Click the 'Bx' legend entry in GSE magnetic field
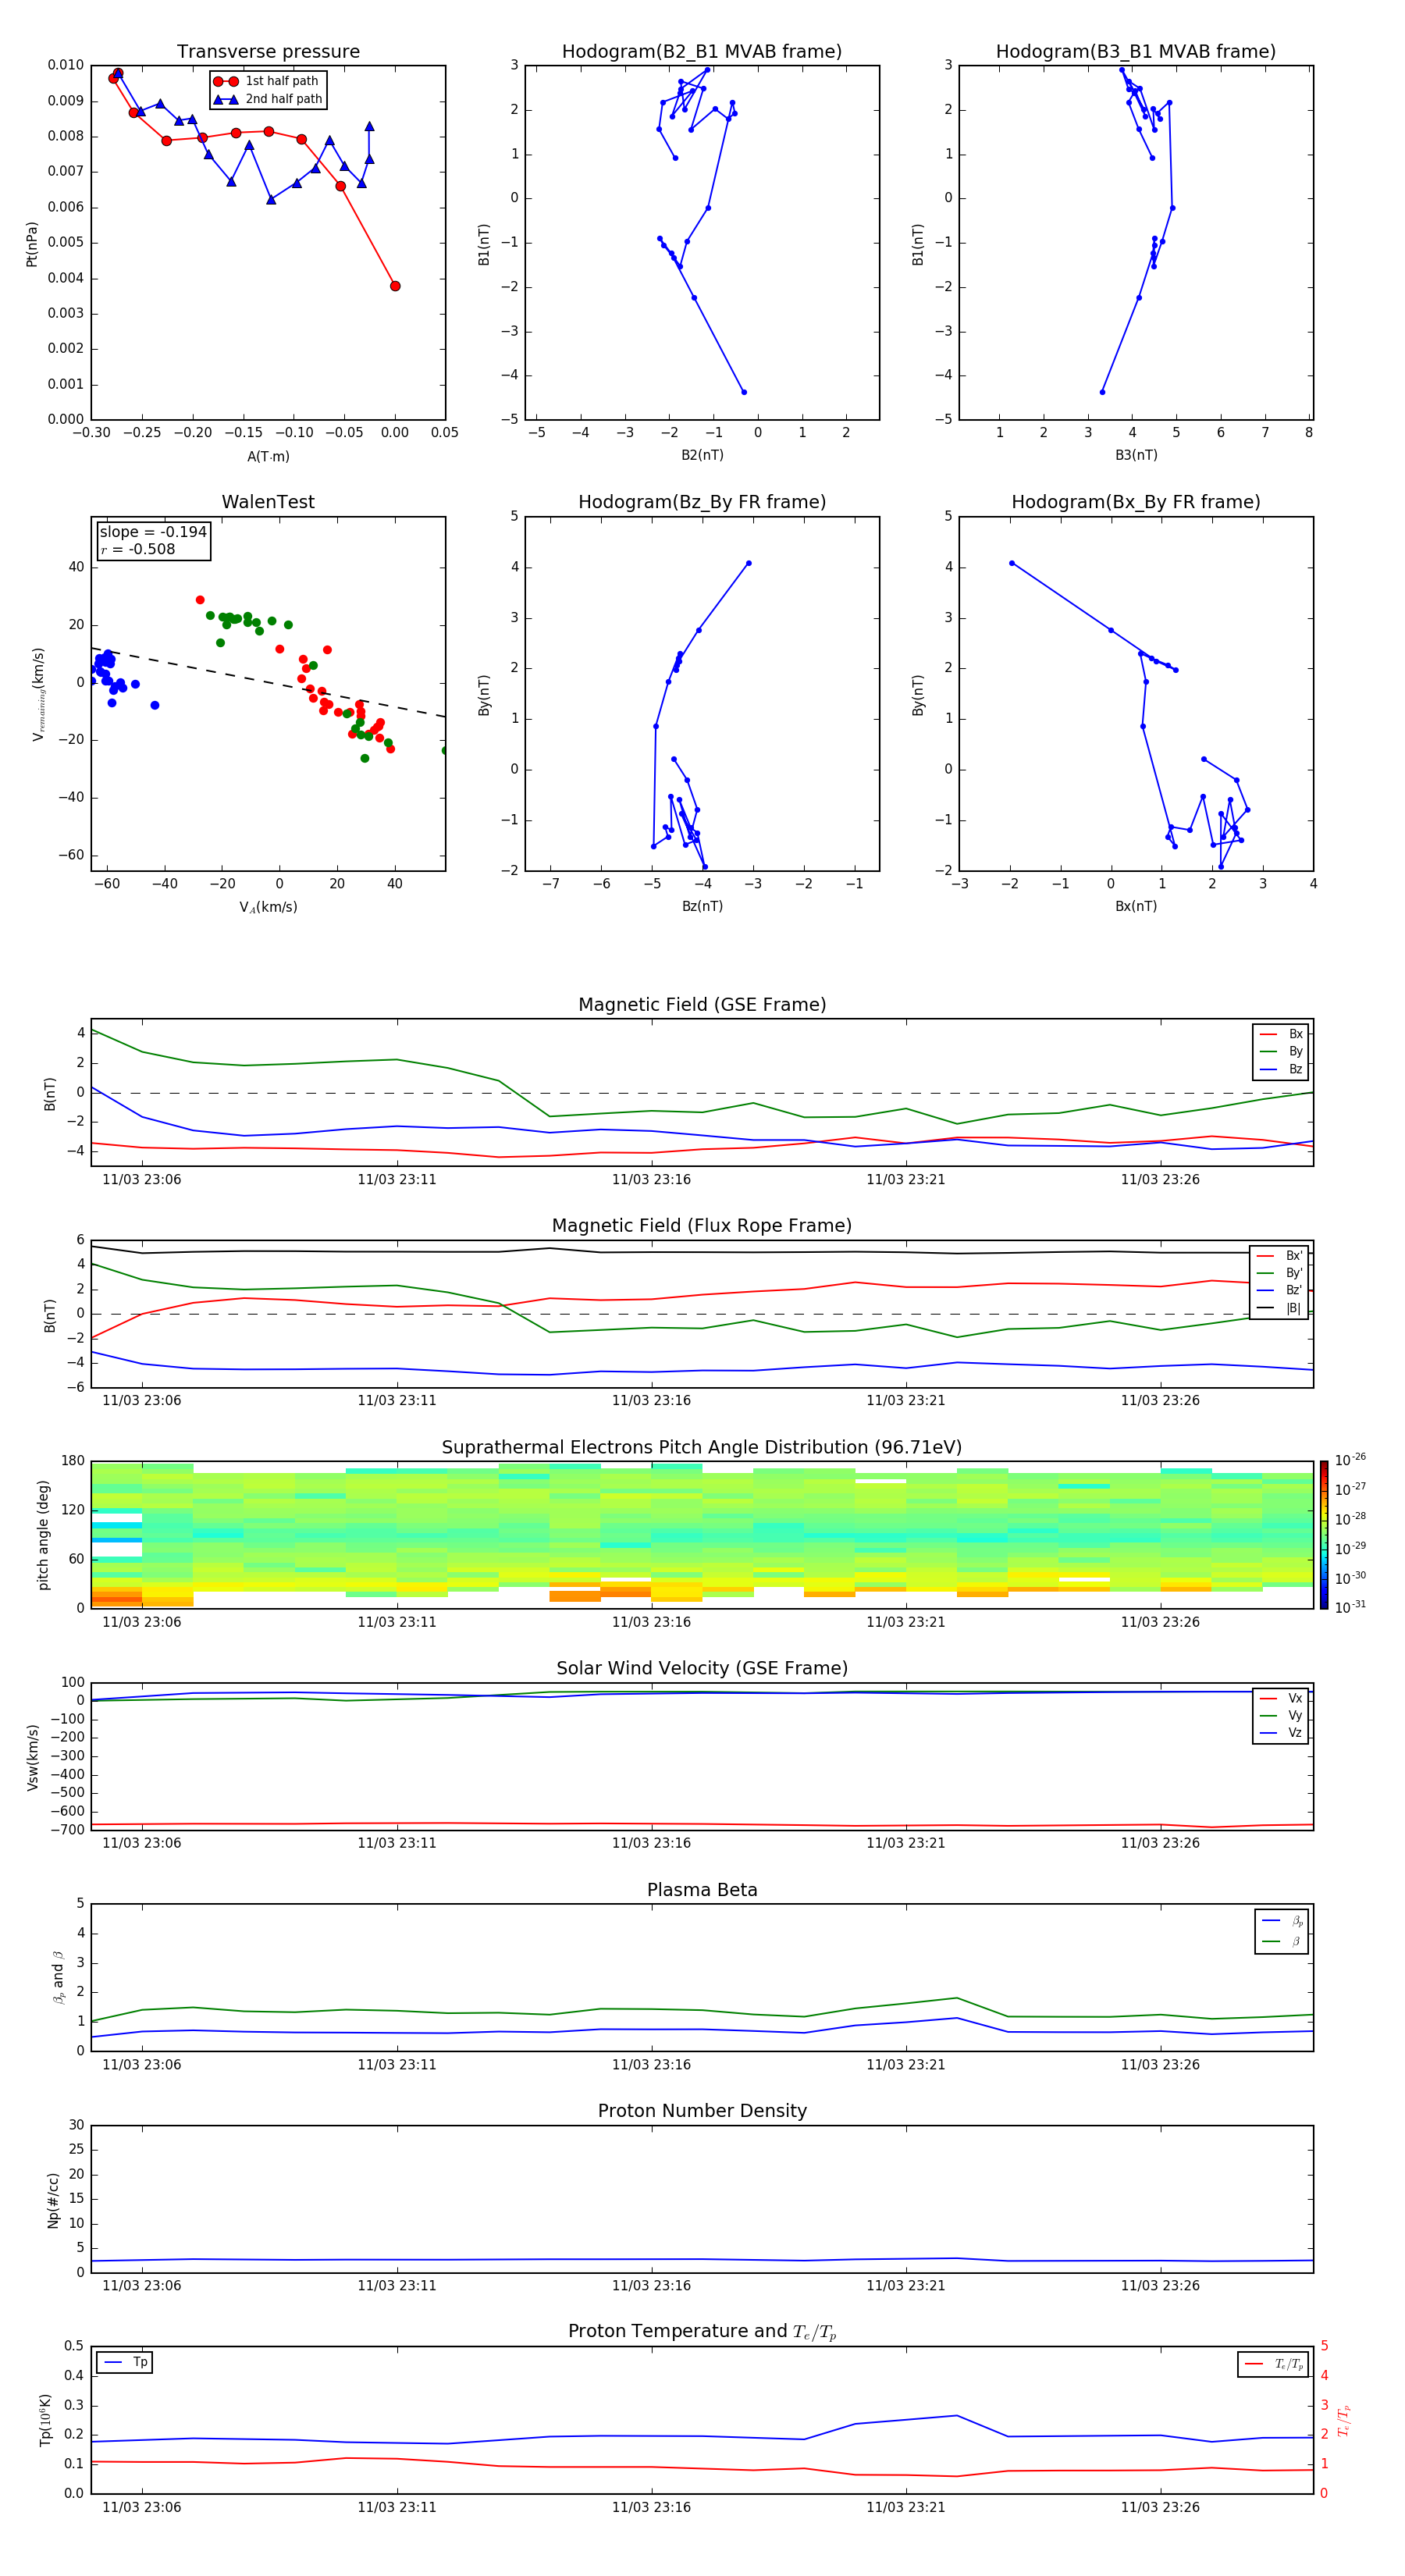1405x2576 pixels. (x=1282, y=1034)
